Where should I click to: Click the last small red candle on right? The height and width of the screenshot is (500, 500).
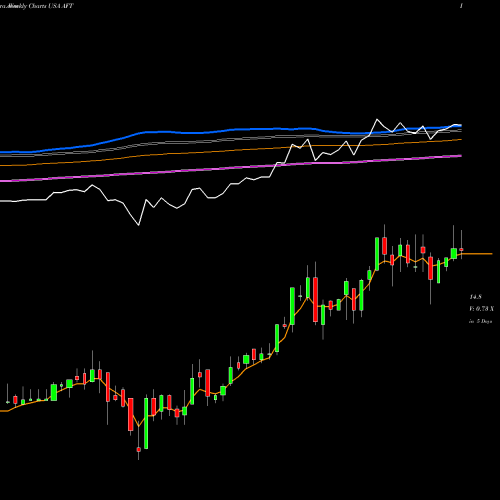[x=461, y=249]
